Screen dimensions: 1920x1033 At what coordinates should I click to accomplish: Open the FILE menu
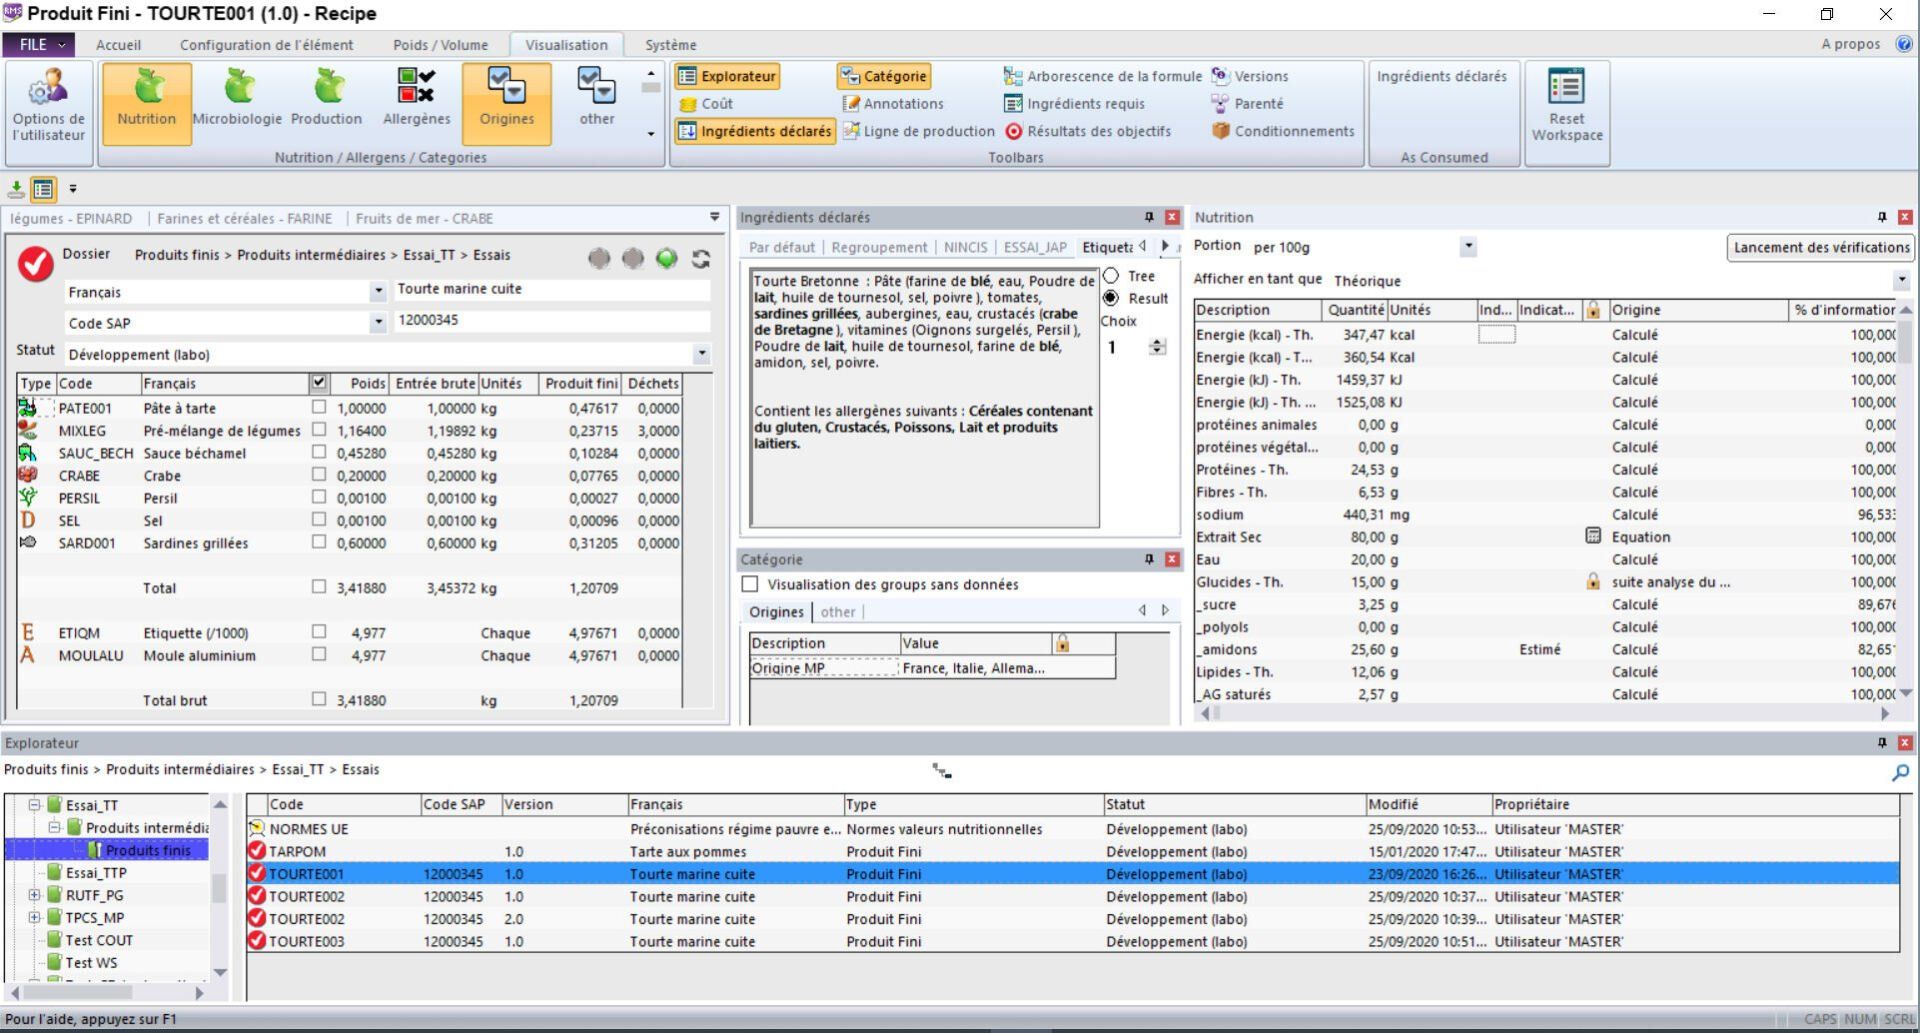coord(38,44)
